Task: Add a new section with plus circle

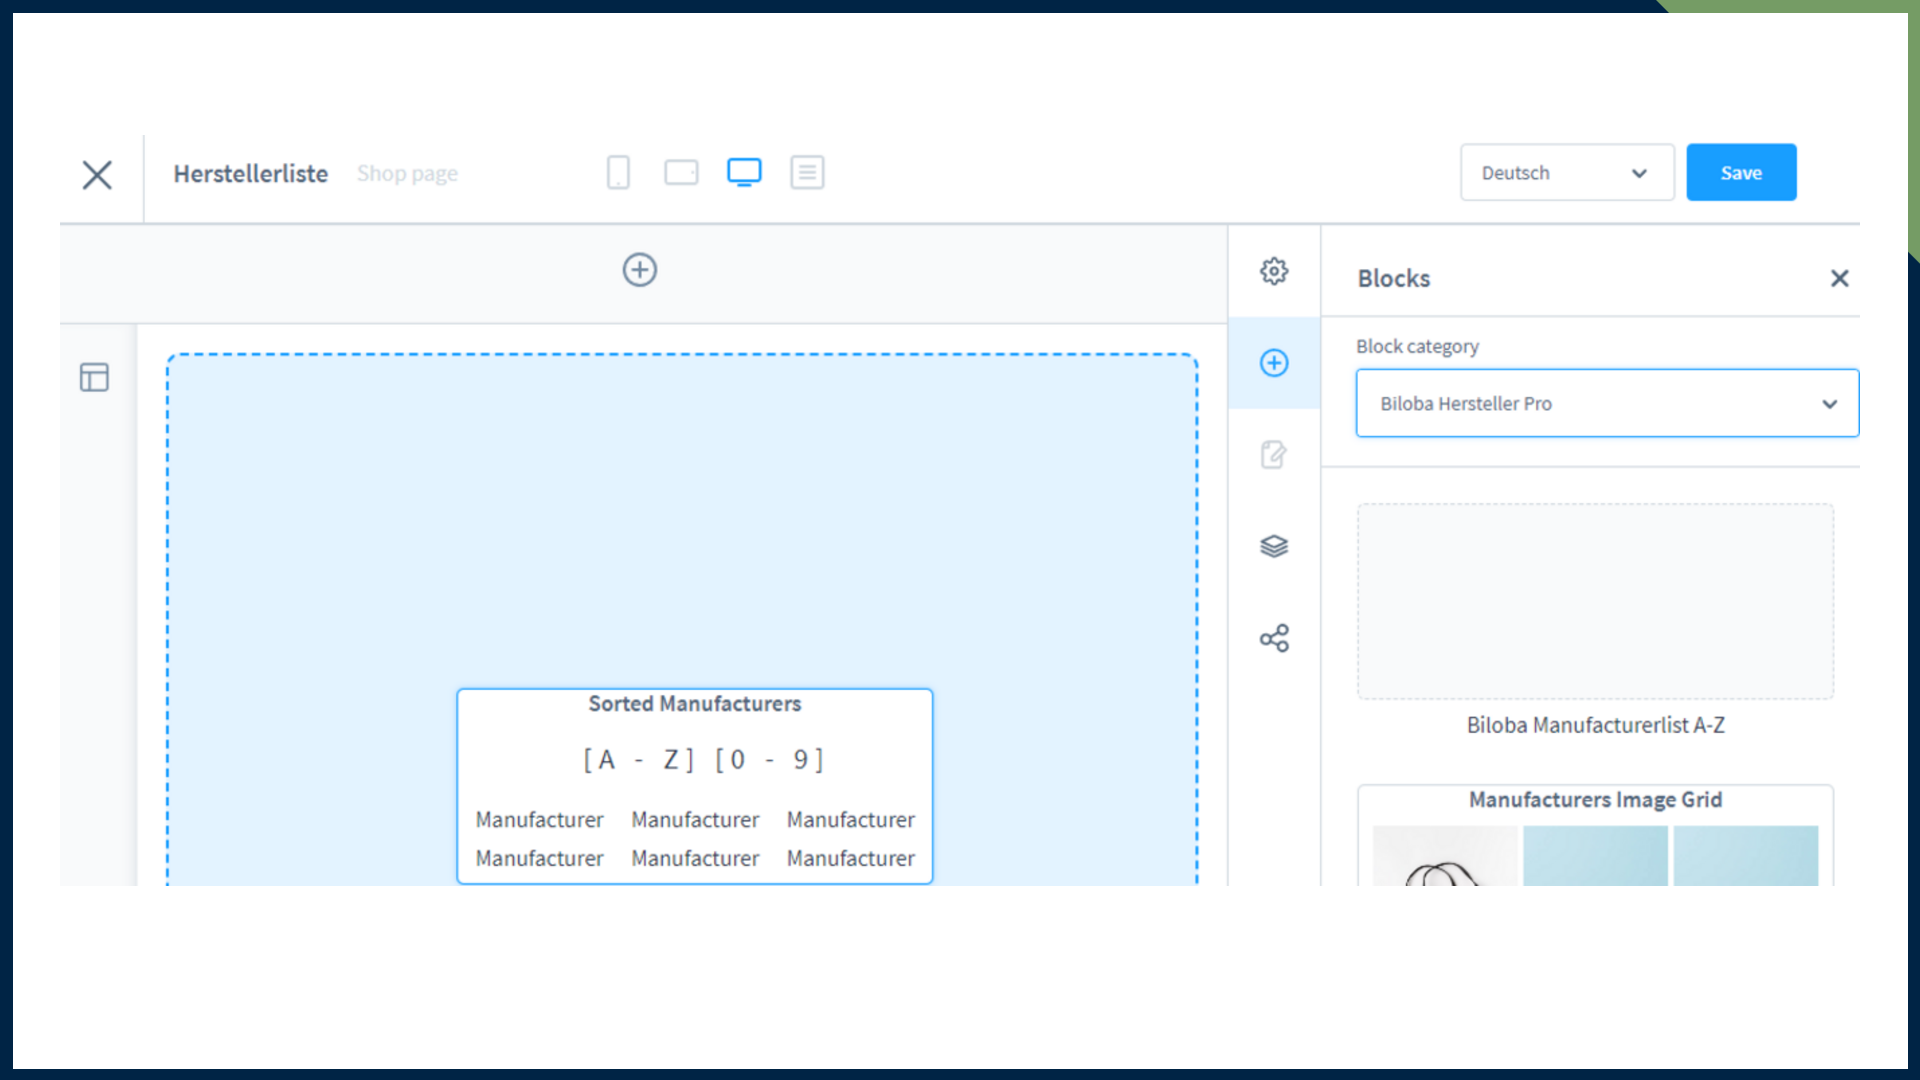Action: 640,270
